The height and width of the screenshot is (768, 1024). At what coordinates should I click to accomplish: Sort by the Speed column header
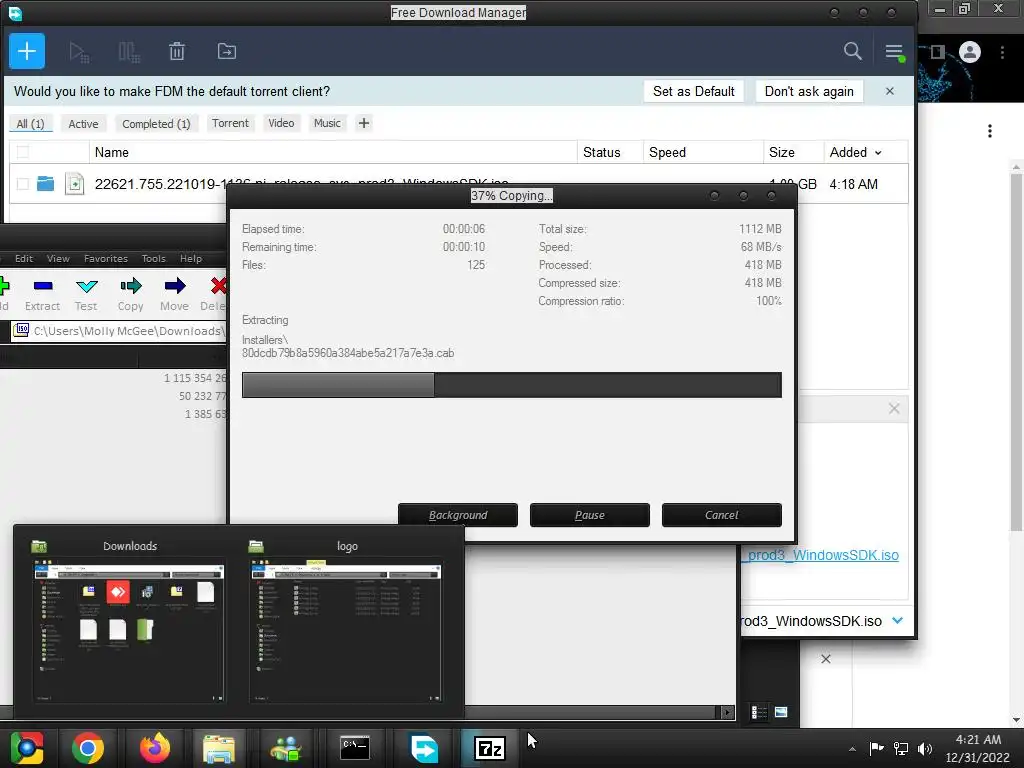pyautogui.click(x=703, y=152)
